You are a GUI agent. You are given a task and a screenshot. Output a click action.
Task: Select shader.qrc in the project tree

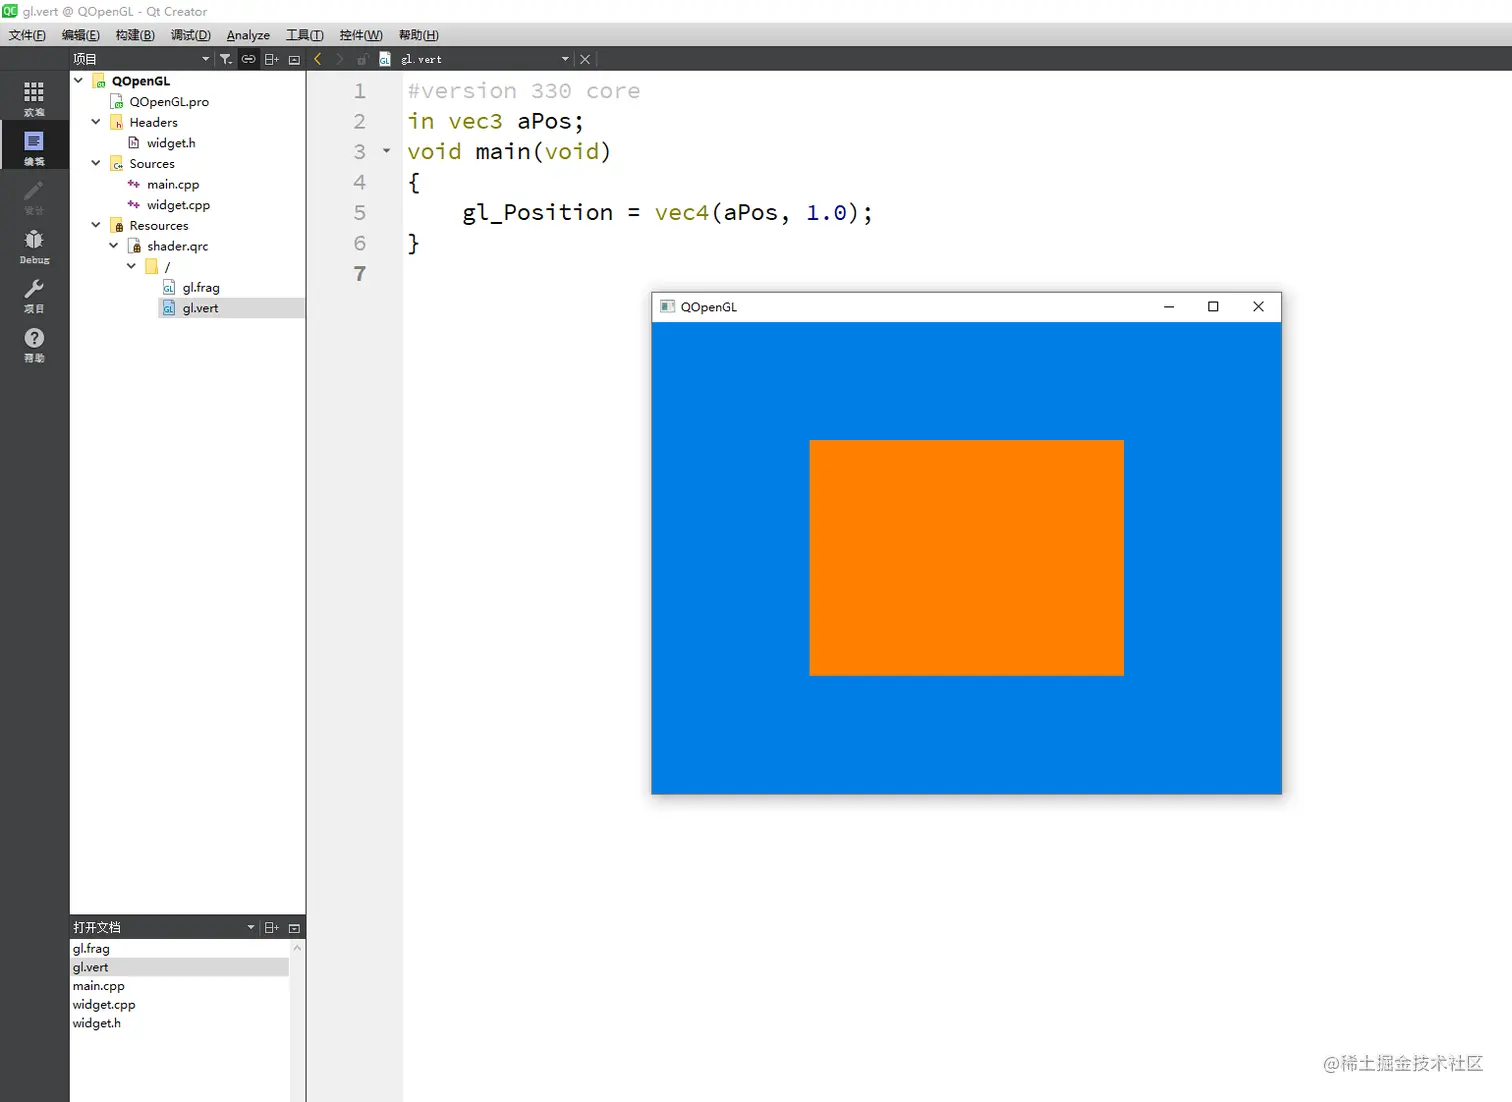pos(178,246)
